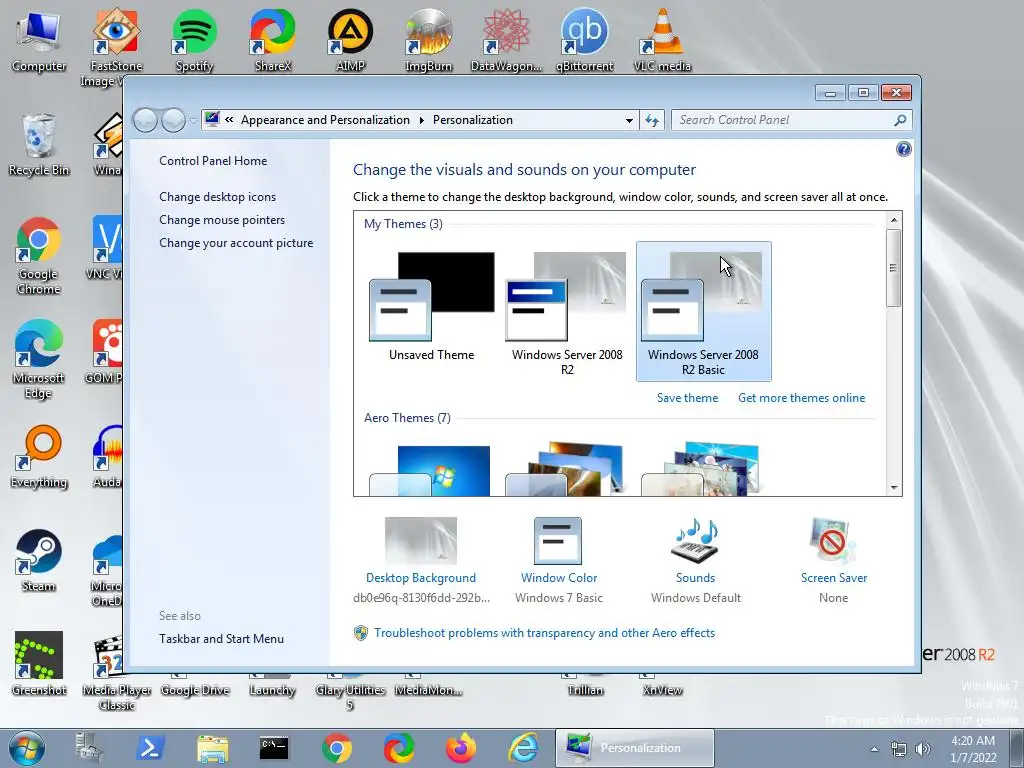Open the Spotify desktop shortcut
Image resolution: width=1024 pixels, height=768 pixels.
(194, 42)
